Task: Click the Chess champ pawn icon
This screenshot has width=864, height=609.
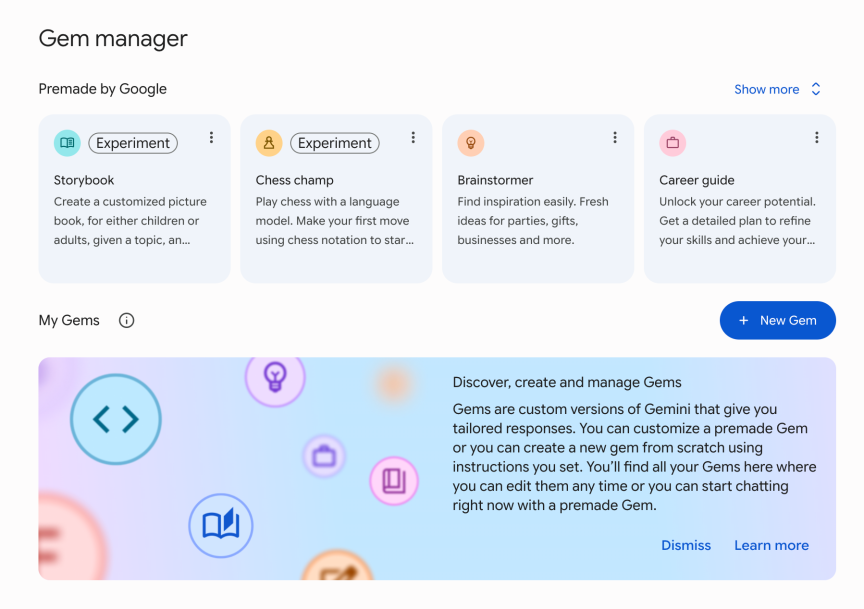Action: tap(269, 143)
